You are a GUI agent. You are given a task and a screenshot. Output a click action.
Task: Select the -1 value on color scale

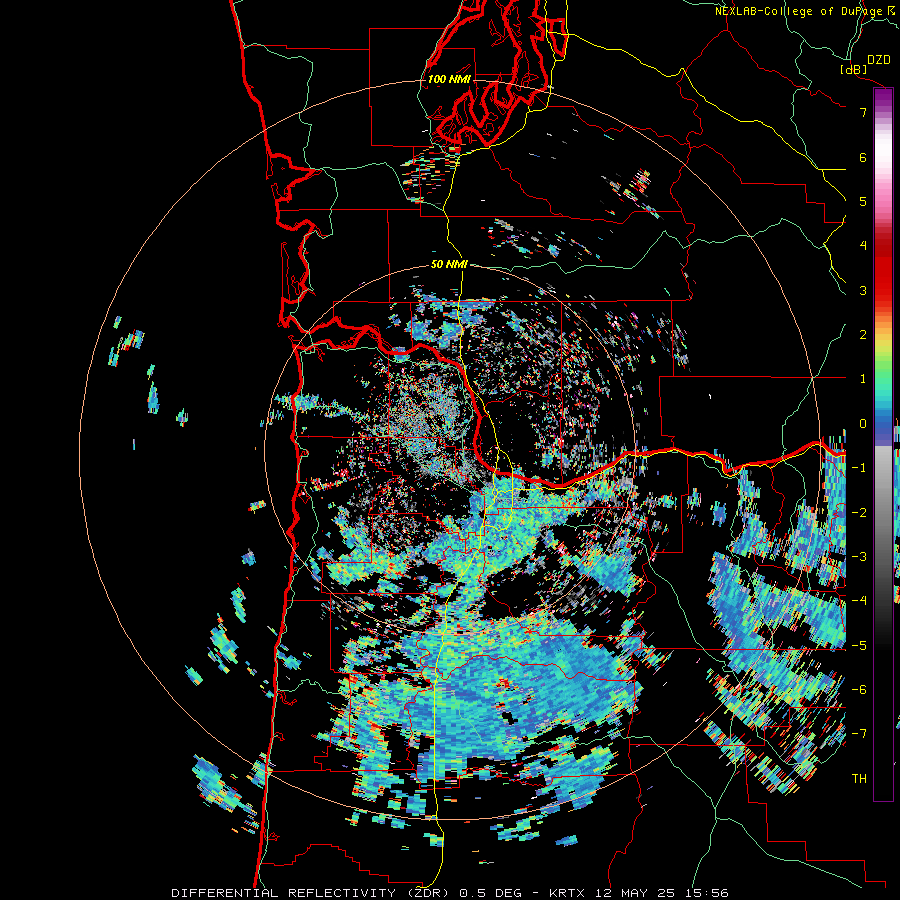(x=859, y=468)
